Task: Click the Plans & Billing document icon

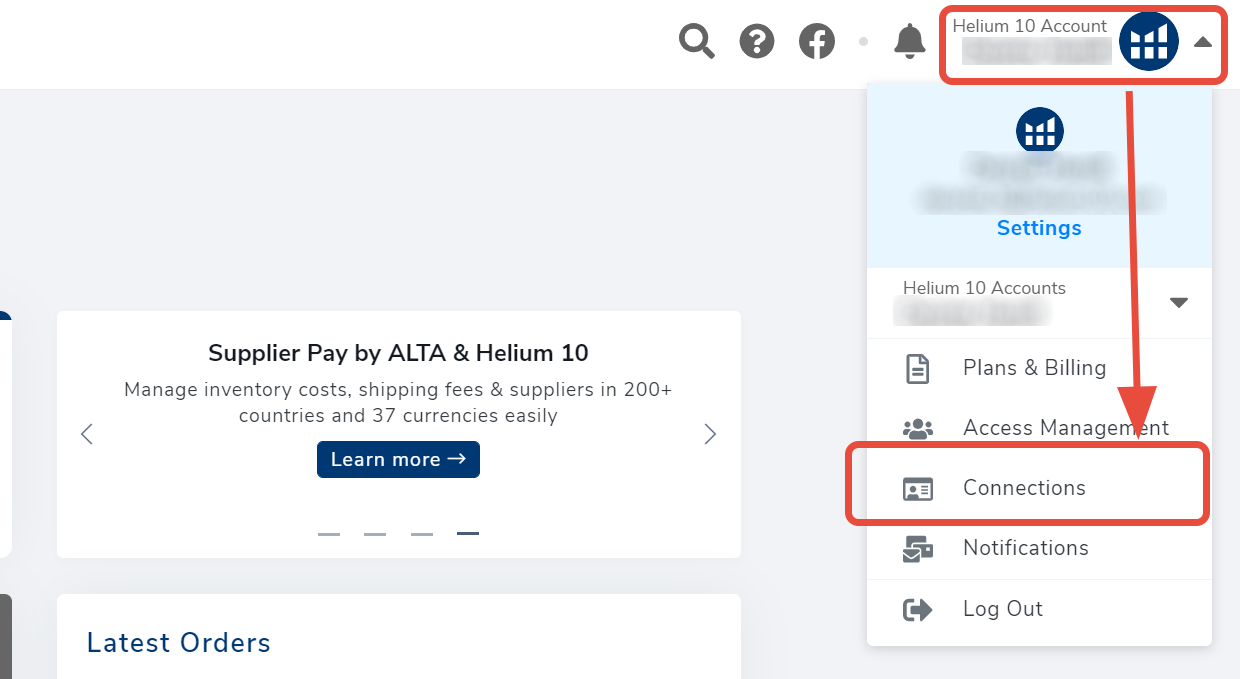Action: click(917, 368)
